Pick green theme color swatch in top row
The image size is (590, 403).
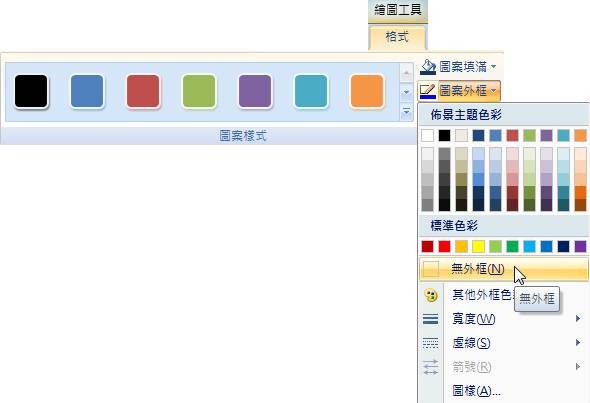point(529,135)
